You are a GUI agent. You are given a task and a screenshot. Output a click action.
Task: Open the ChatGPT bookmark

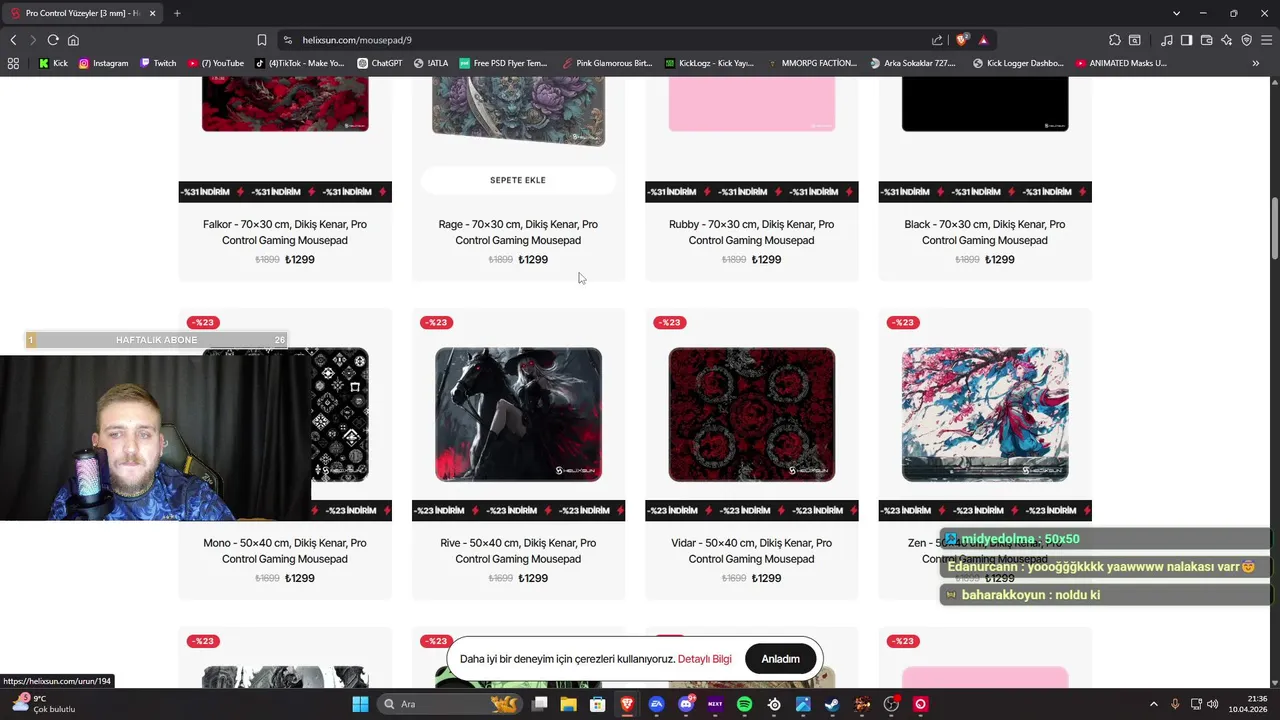[379, 63]
